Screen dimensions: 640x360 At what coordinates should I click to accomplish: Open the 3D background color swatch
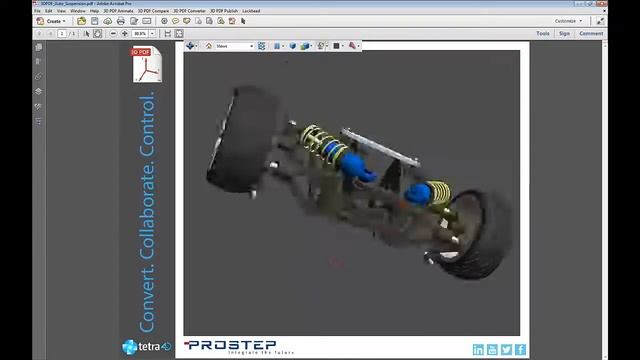pyautogui.click(x=337, y=46)
